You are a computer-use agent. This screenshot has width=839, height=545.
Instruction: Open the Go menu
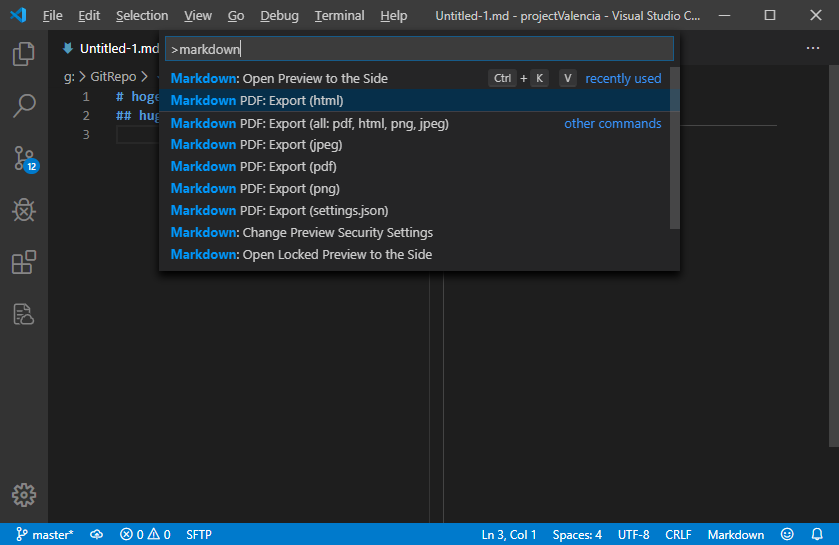tap(236, 16)
